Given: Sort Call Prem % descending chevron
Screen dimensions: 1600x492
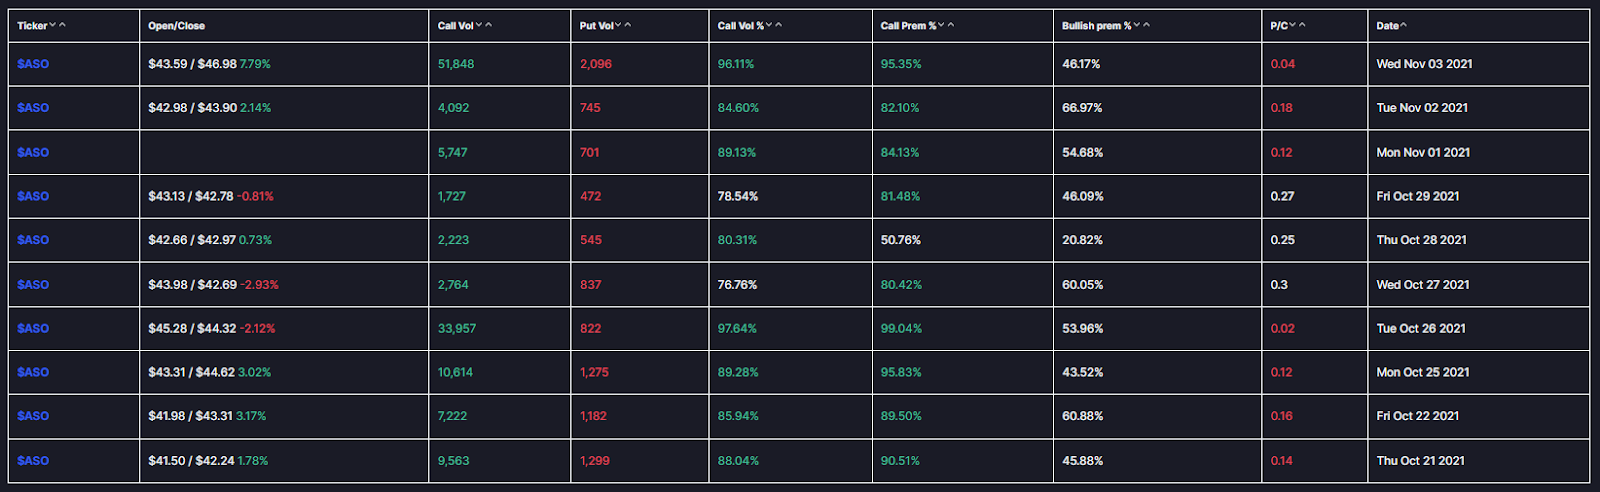Looking at the screenshot, I should tap(941, 25).
